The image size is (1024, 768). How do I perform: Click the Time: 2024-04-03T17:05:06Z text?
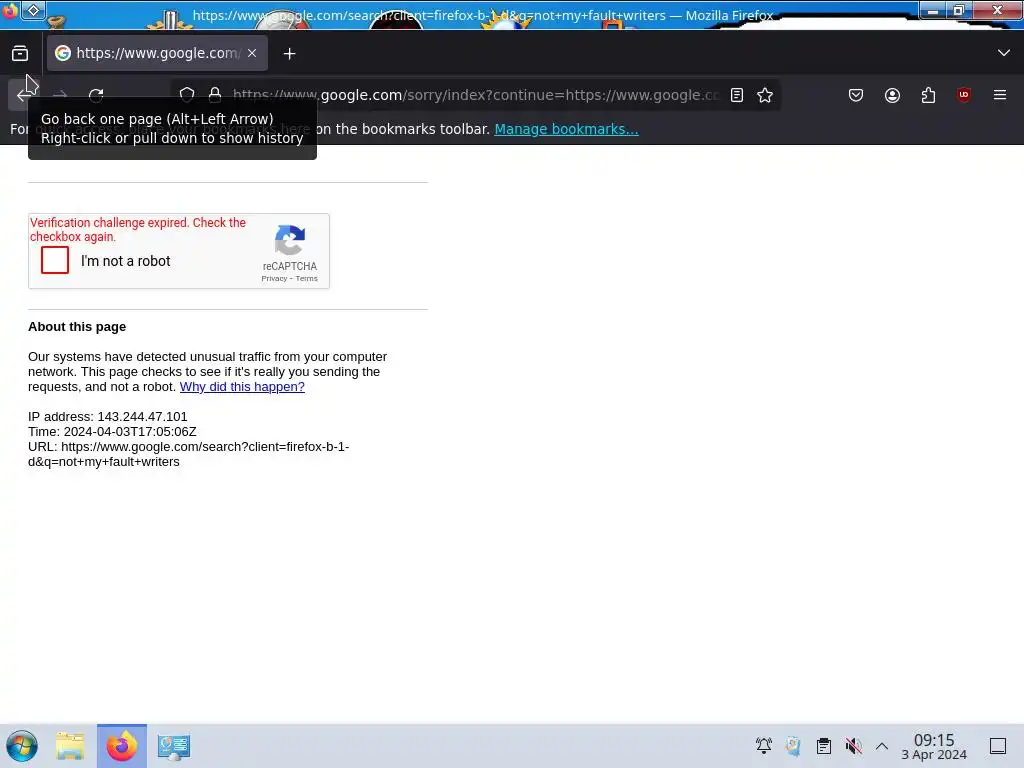coord(112,432)
